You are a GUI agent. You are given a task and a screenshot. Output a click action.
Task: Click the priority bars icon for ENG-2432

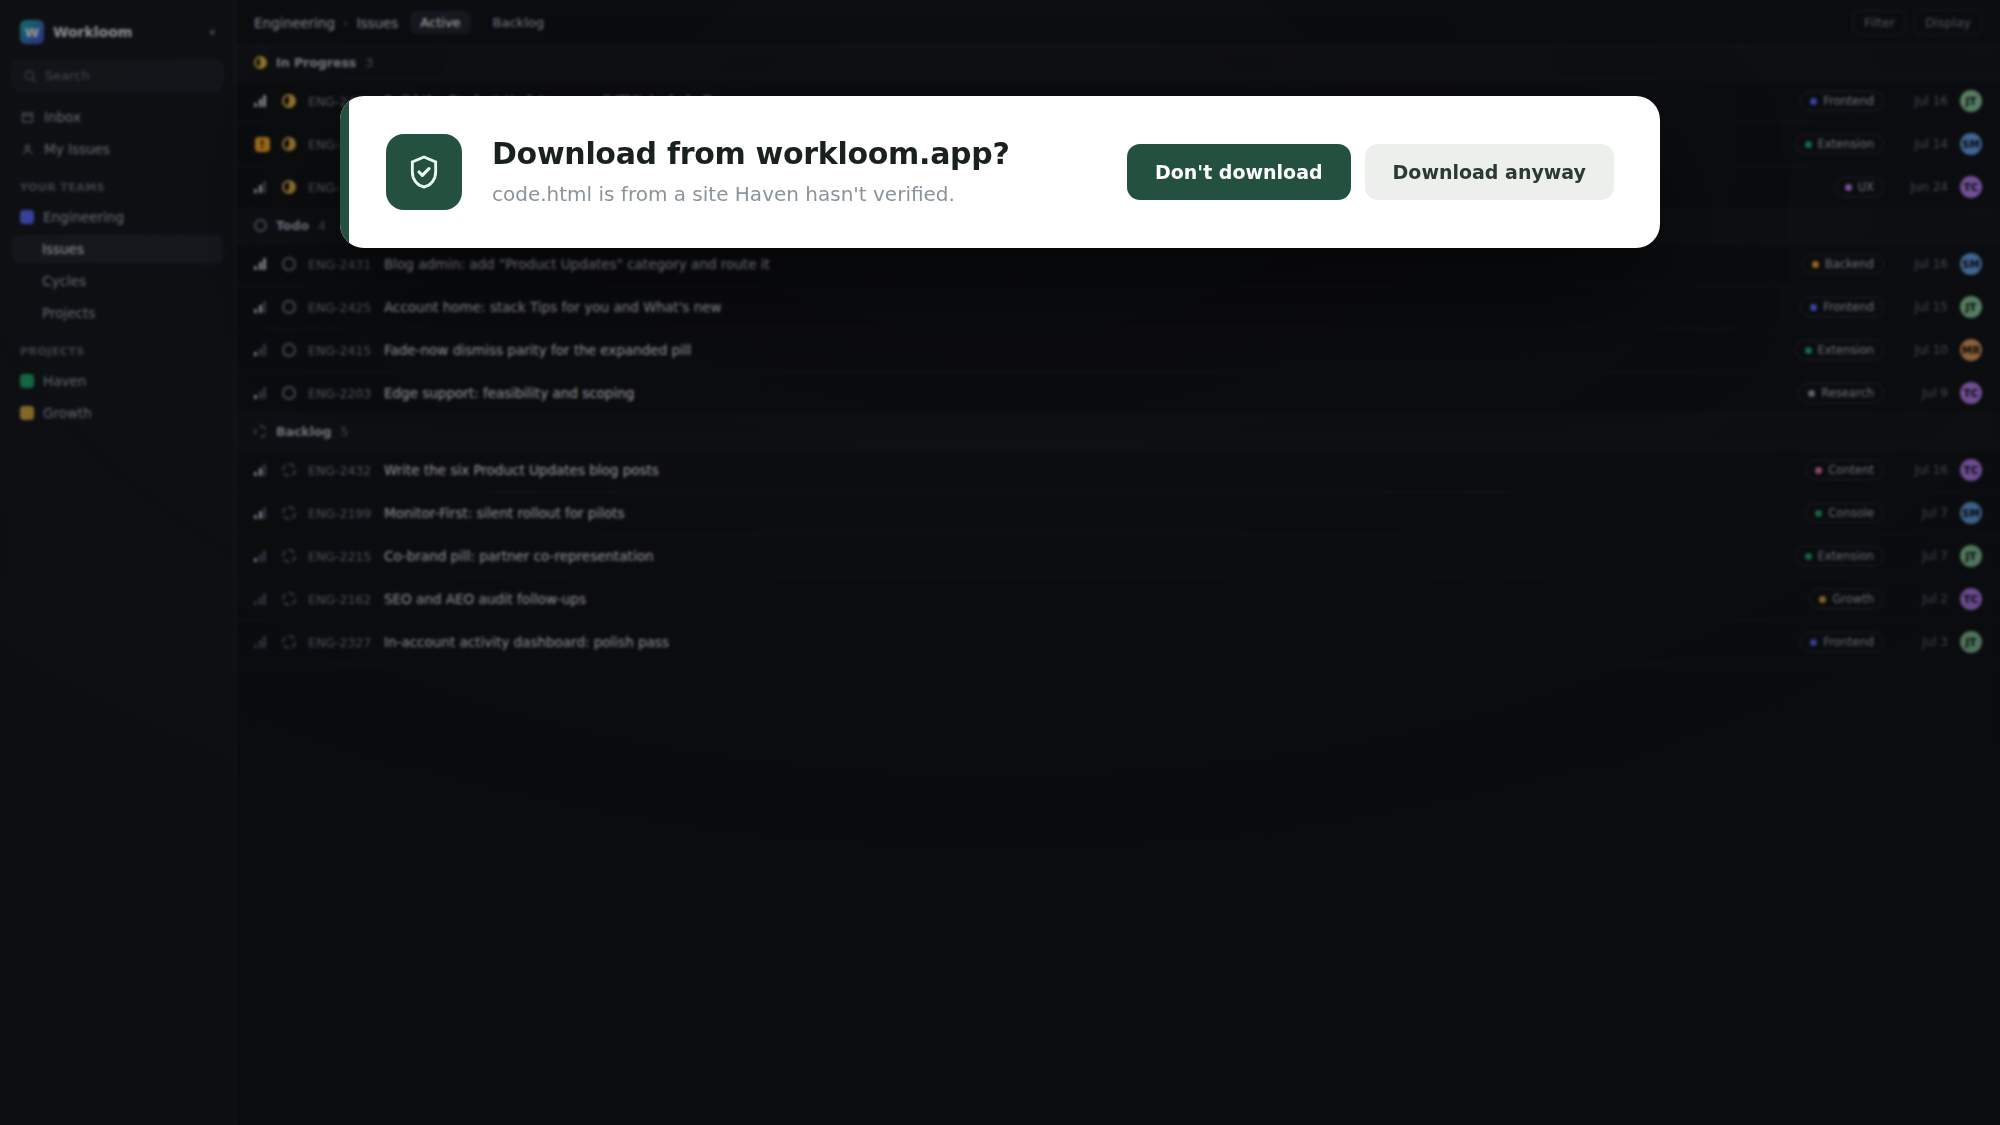tap(260, 470)
